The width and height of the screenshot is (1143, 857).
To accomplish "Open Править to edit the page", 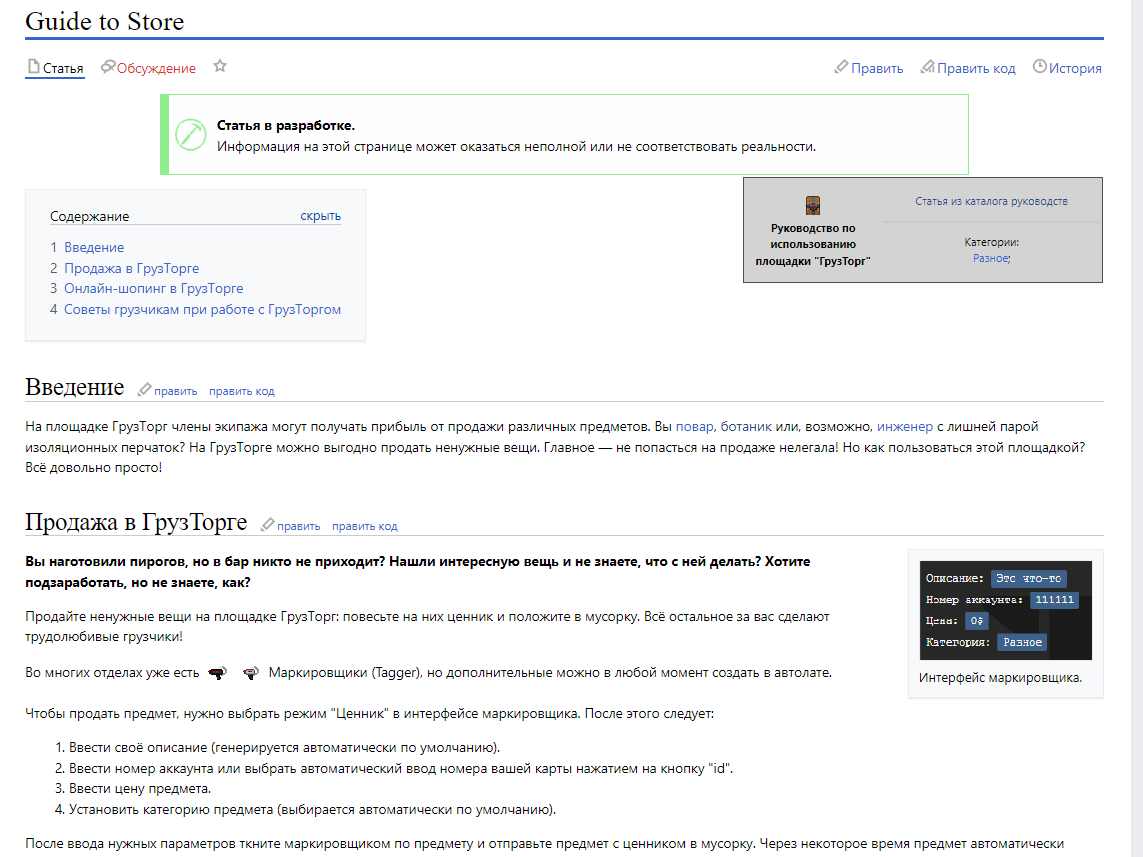I will pos(877,68).
